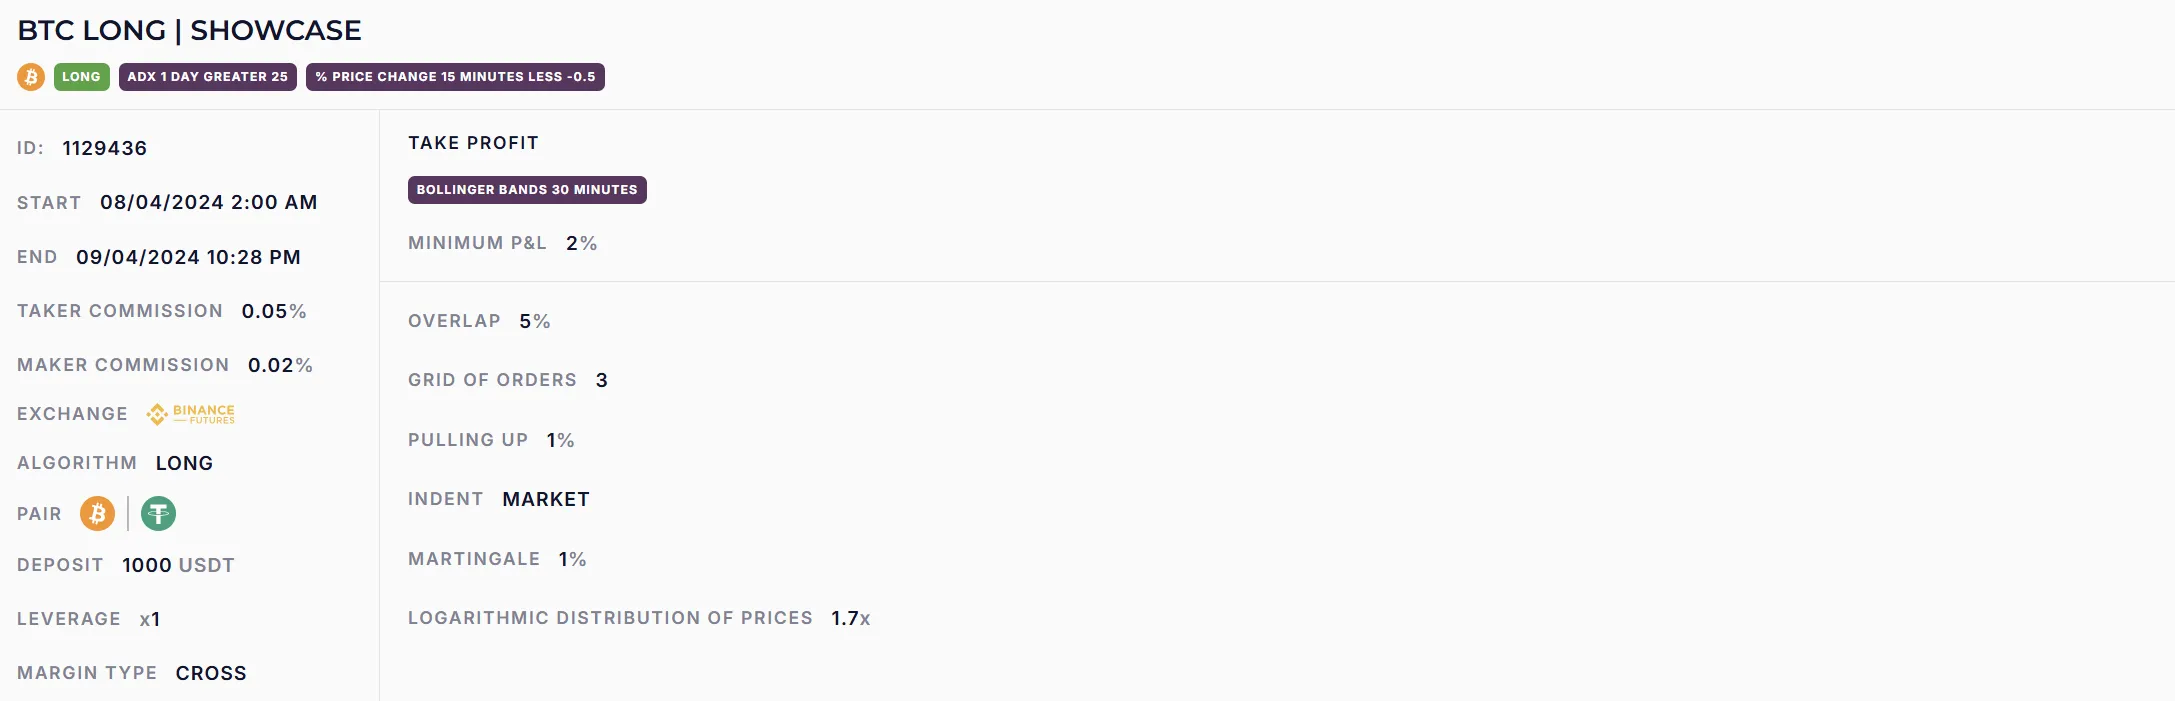The height and width of the screenshot is (701, 2175).
Task: Click the maker commission 0.02% value
Action: click(280, 365)
